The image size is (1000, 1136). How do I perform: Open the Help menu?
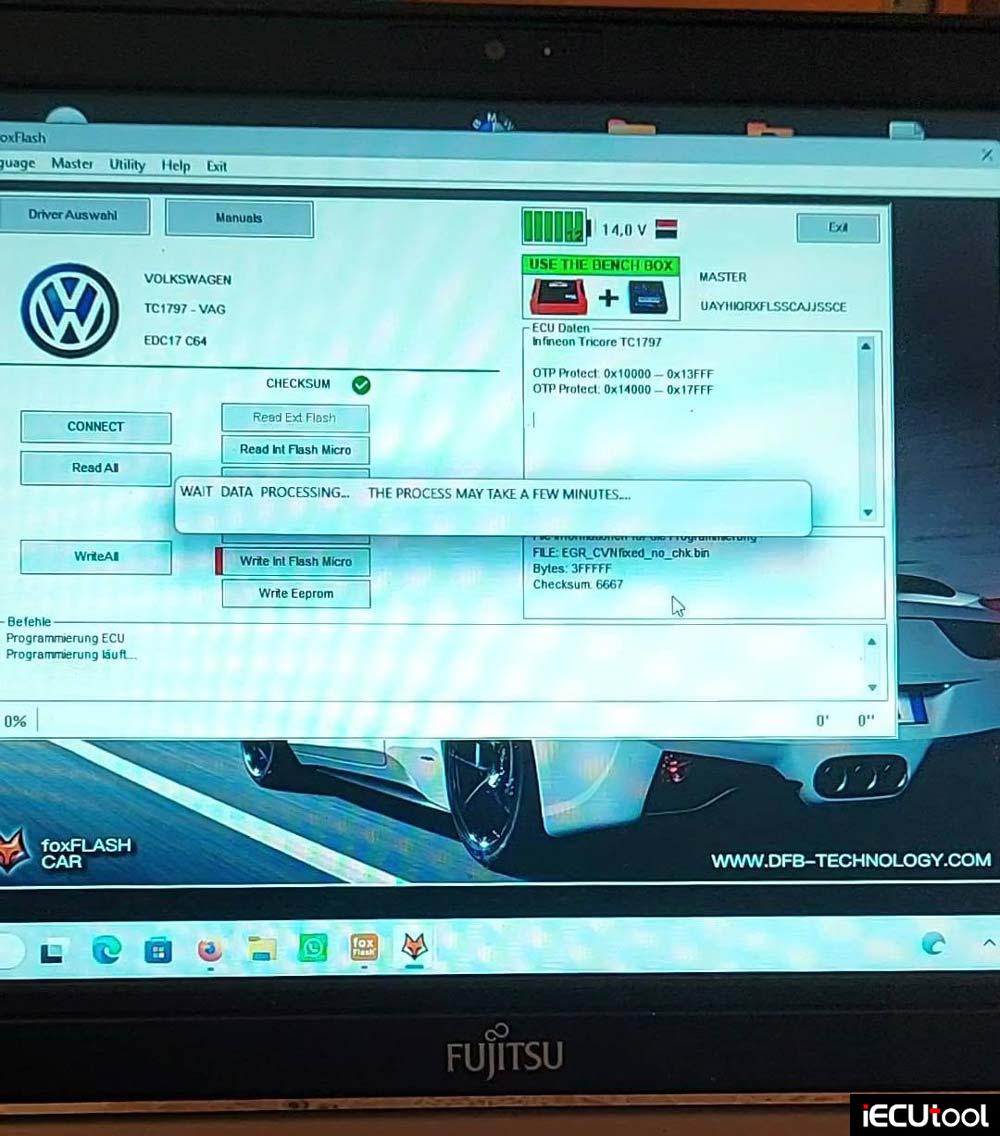click(175, 166)
